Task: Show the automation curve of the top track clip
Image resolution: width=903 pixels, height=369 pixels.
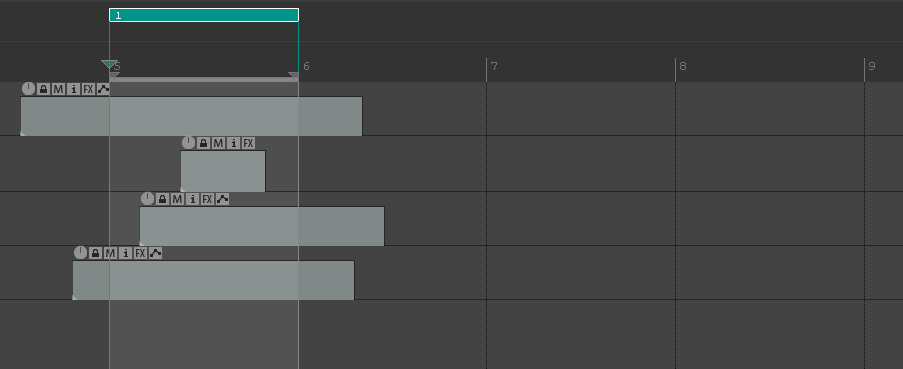Action: [x=103, y=89]
